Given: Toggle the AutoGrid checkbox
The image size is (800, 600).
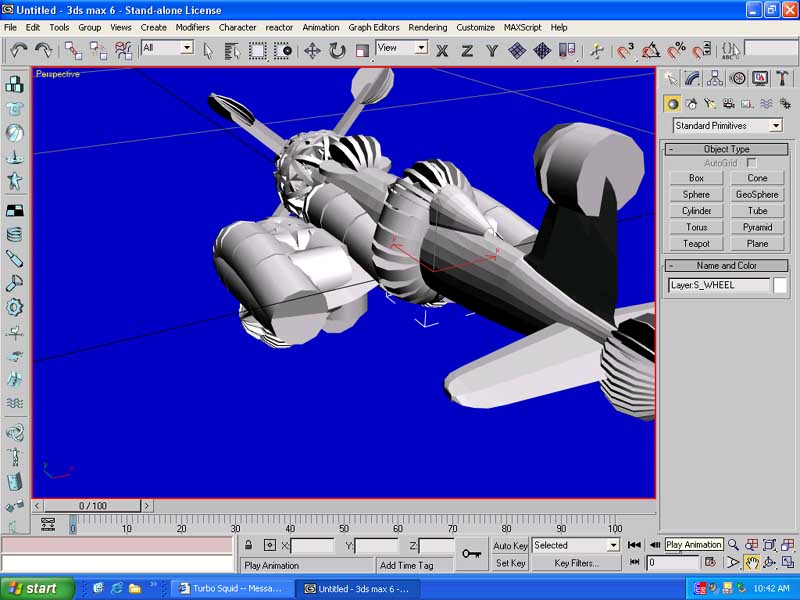Looking at the screenshot, I should (x=752, y=162).
